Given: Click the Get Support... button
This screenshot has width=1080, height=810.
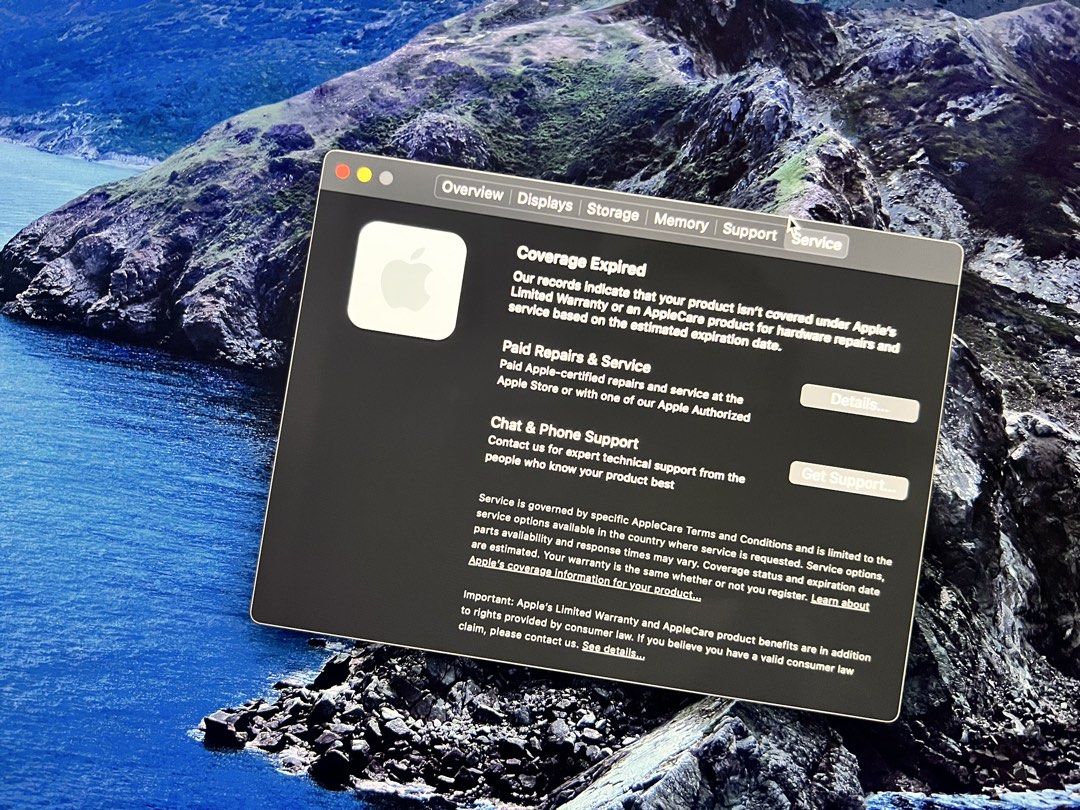Looking at the screenshot, I should [x=849, y=479].
